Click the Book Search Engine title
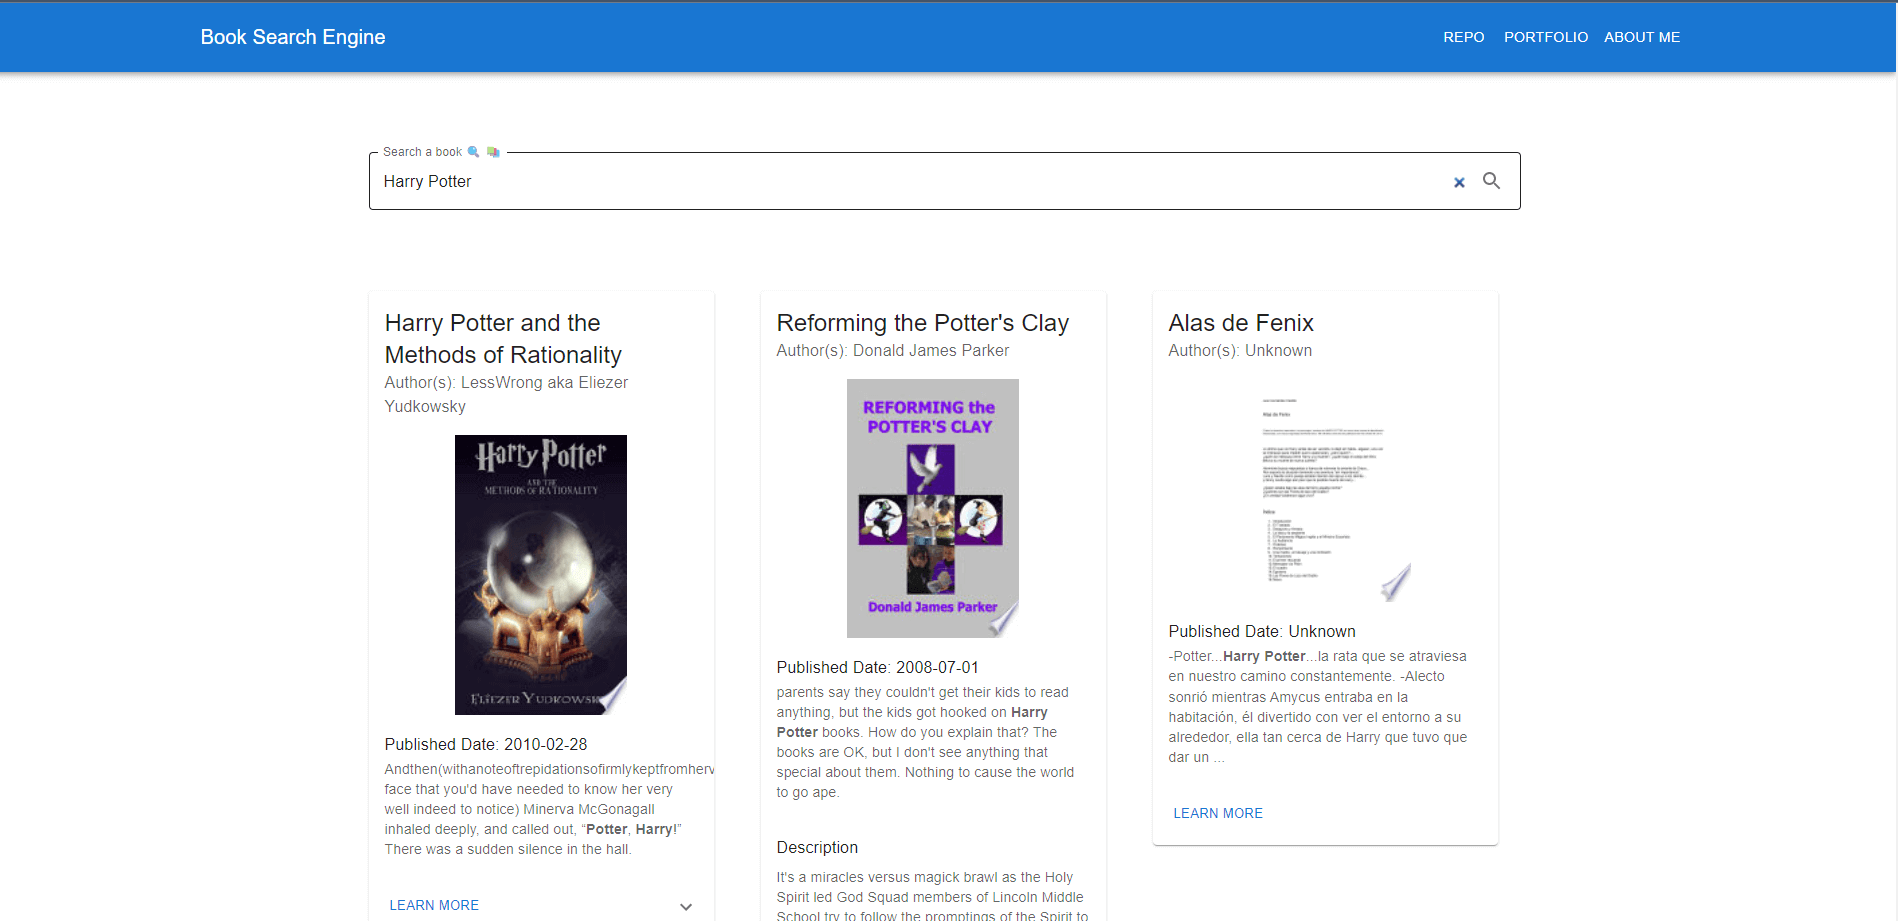This screenshot has height=921, width=1898. (293, 37)
